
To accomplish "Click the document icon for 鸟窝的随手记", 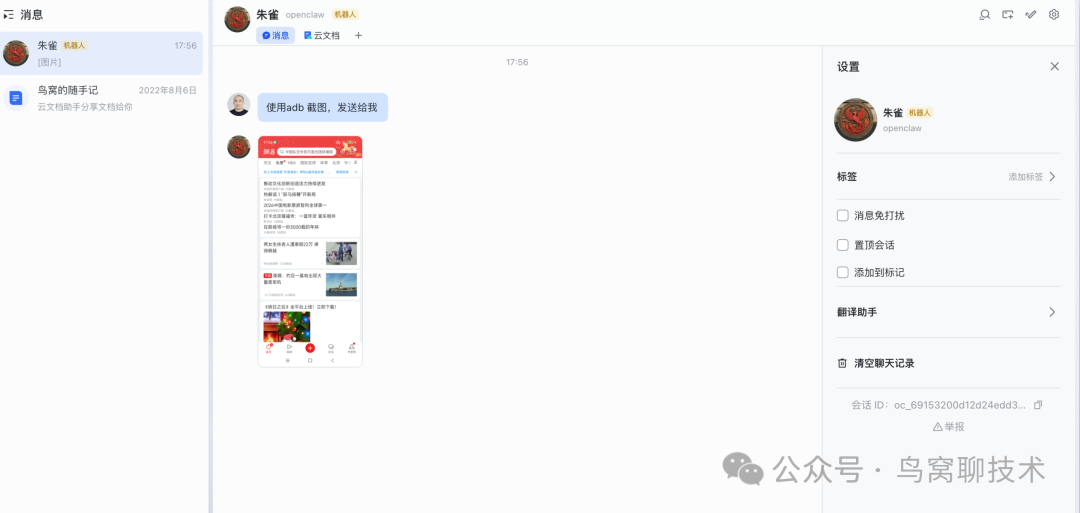I will tap(16, 98).
